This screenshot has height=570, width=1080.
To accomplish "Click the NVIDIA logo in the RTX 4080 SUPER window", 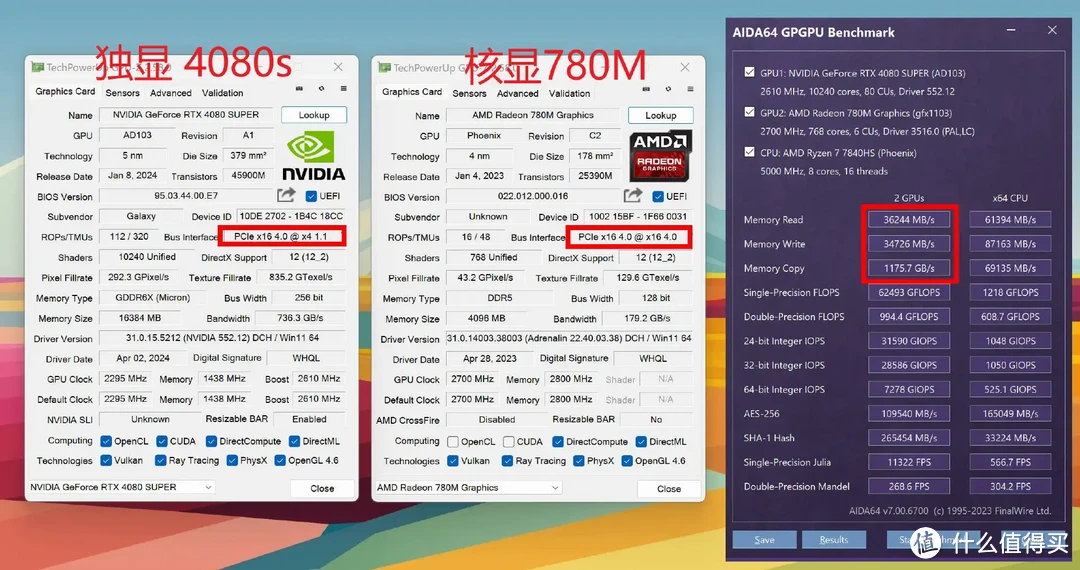I will pos(313,155).
